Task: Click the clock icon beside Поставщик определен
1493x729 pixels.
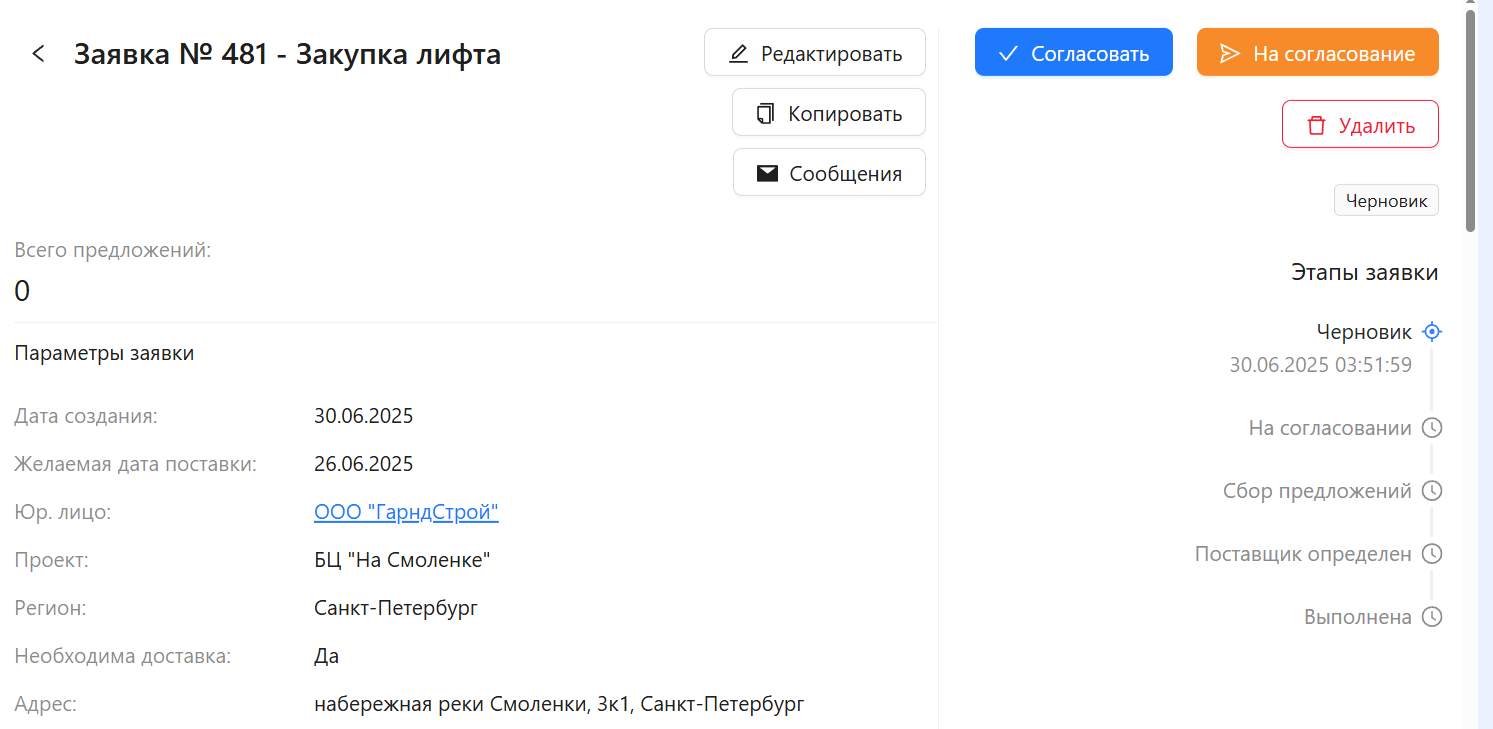Action: (1432, 554)
